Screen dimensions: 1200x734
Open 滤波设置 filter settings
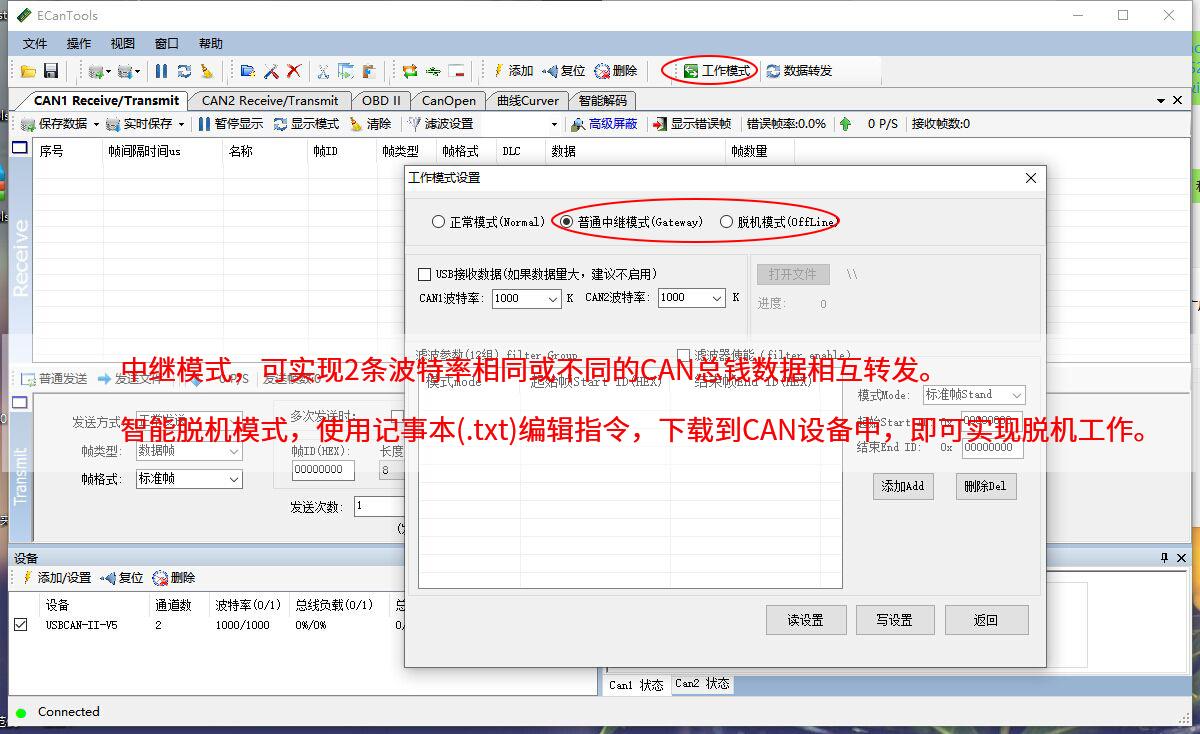tap(440, 124)
